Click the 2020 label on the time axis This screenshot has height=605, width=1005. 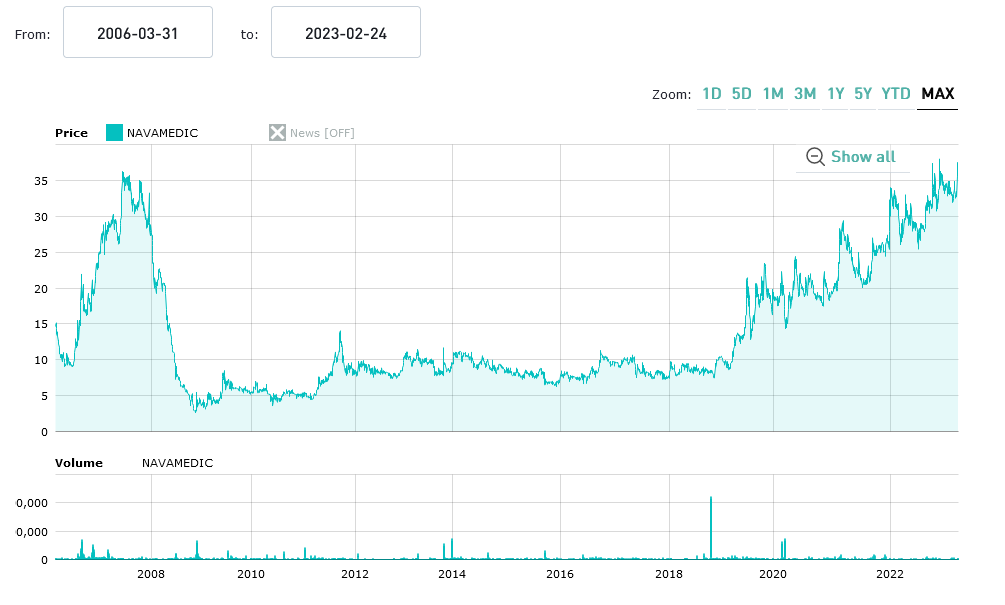[x=772, y=574]
